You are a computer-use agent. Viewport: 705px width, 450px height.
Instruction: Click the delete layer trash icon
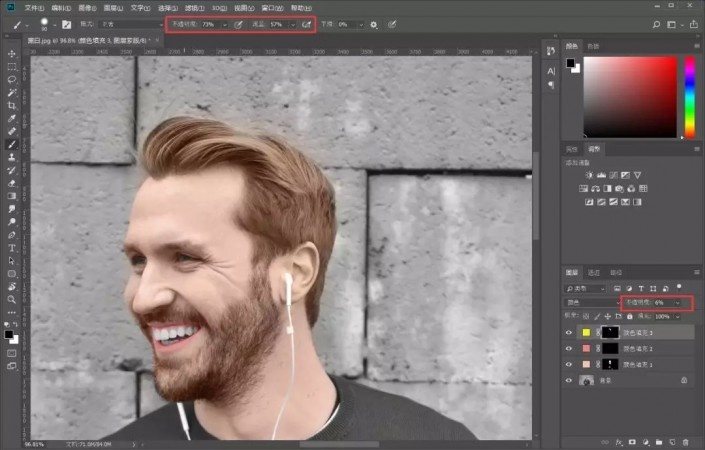click(x=684, y=440)
